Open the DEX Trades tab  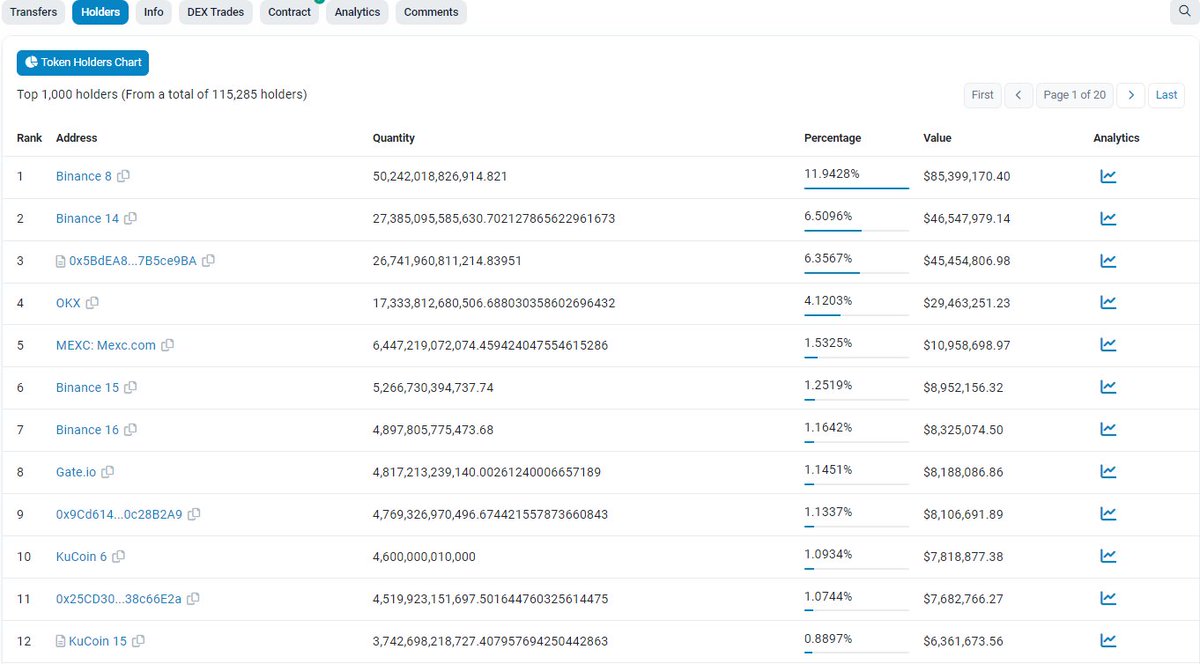[x=216, y=12]
